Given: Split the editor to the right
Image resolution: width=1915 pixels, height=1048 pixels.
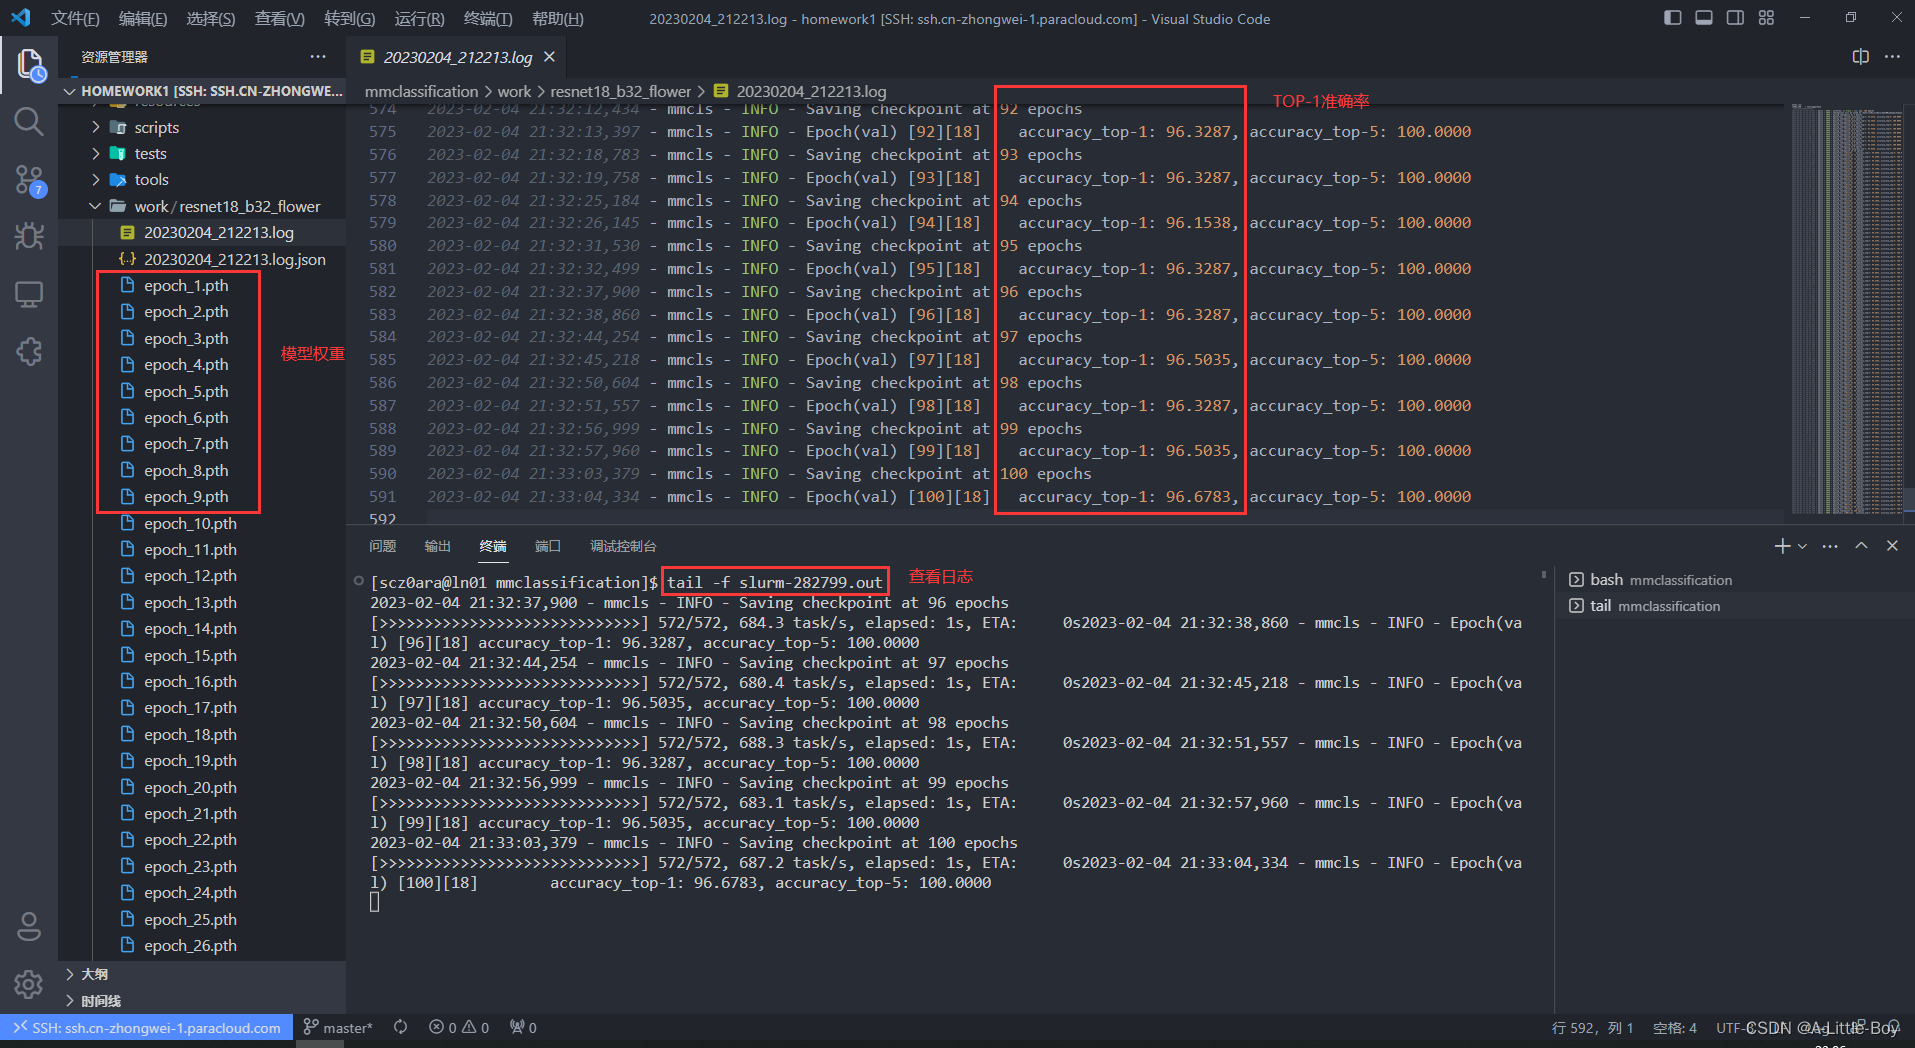Looking at the screenshot, I should (1860, 57).
